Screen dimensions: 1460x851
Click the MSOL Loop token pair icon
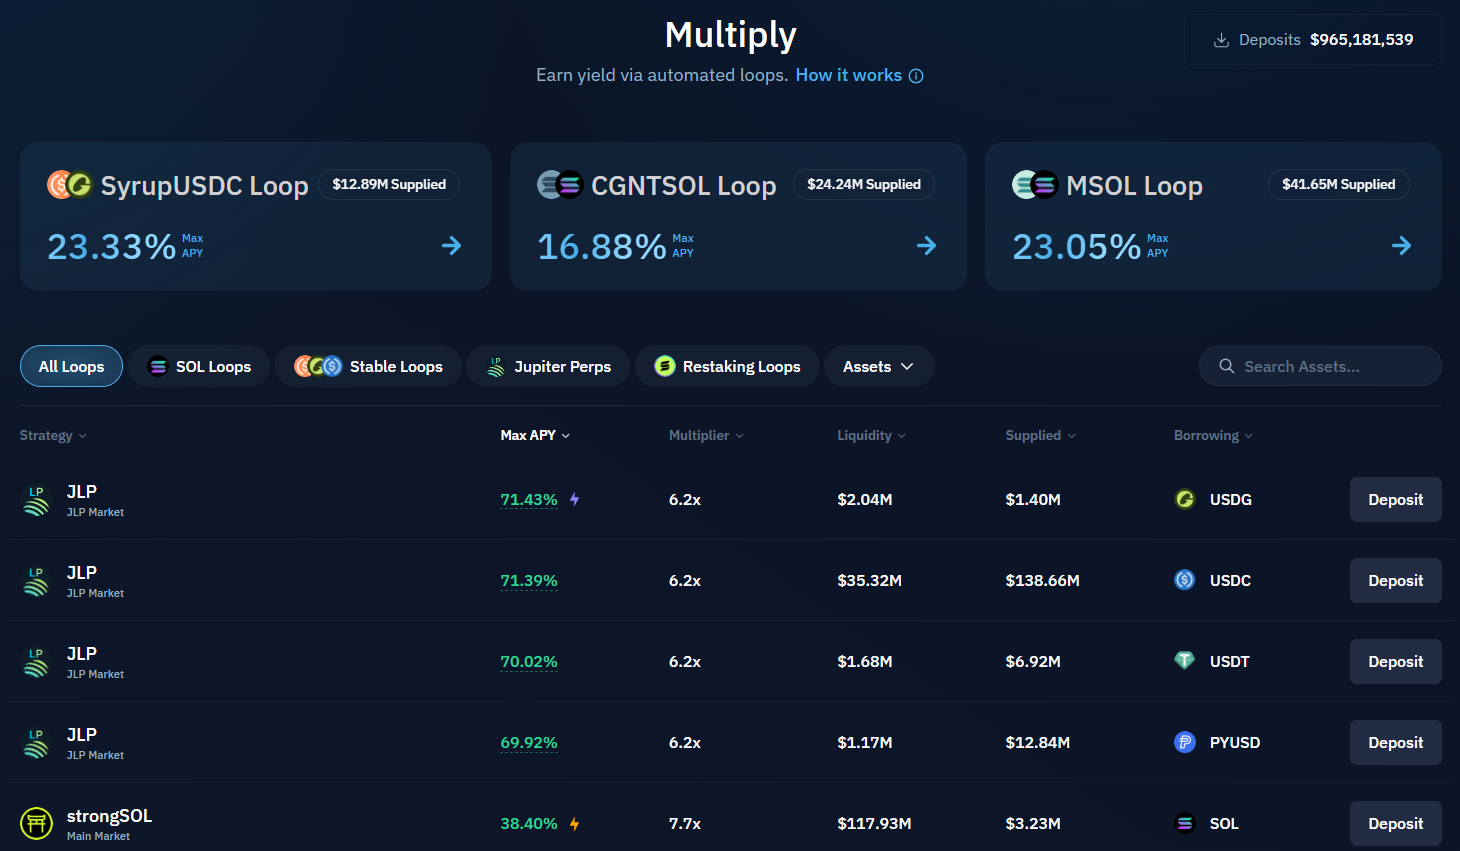pos(1035,185)
